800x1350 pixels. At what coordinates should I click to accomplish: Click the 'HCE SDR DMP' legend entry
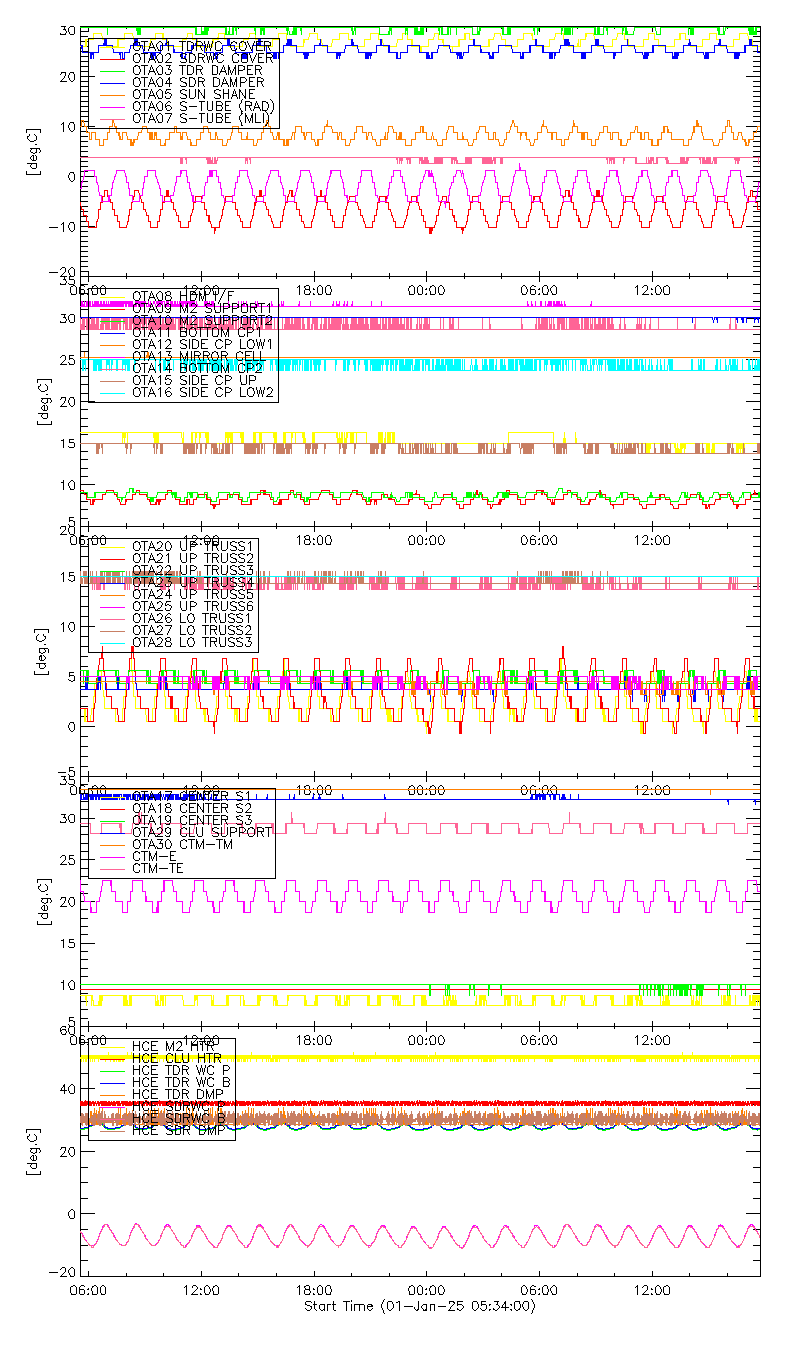(x=177, y=1130)
